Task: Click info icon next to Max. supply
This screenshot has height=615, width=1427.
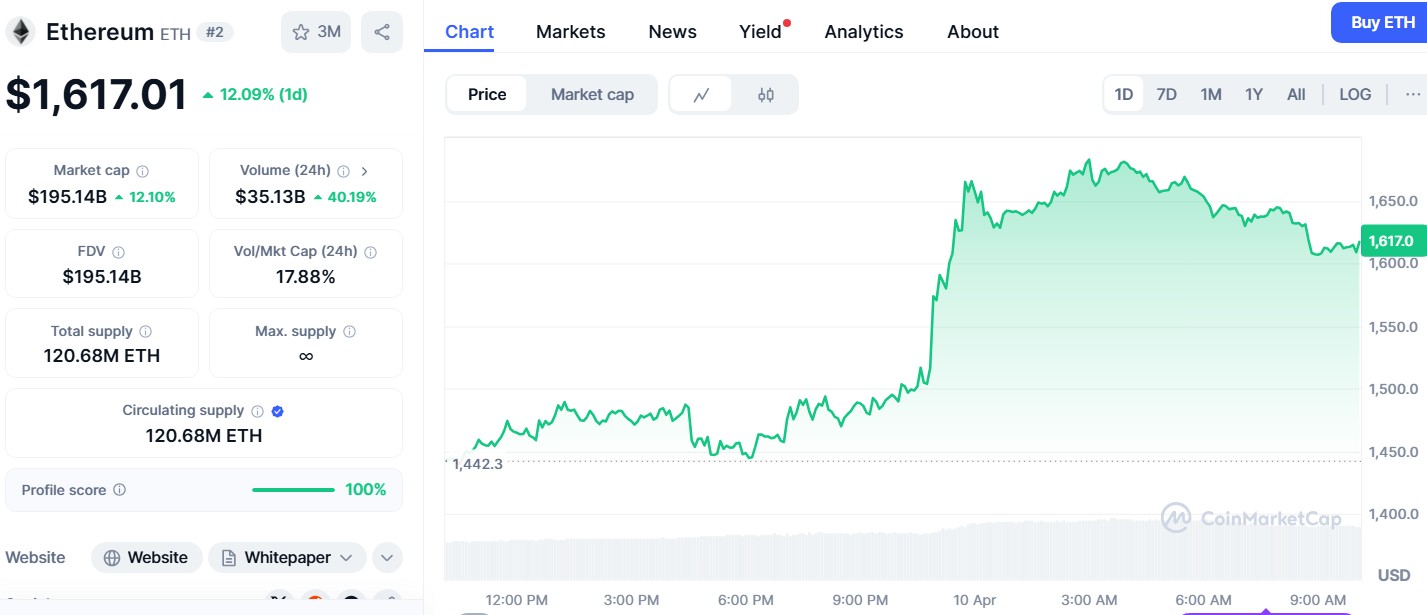Action: coord(349,331)
